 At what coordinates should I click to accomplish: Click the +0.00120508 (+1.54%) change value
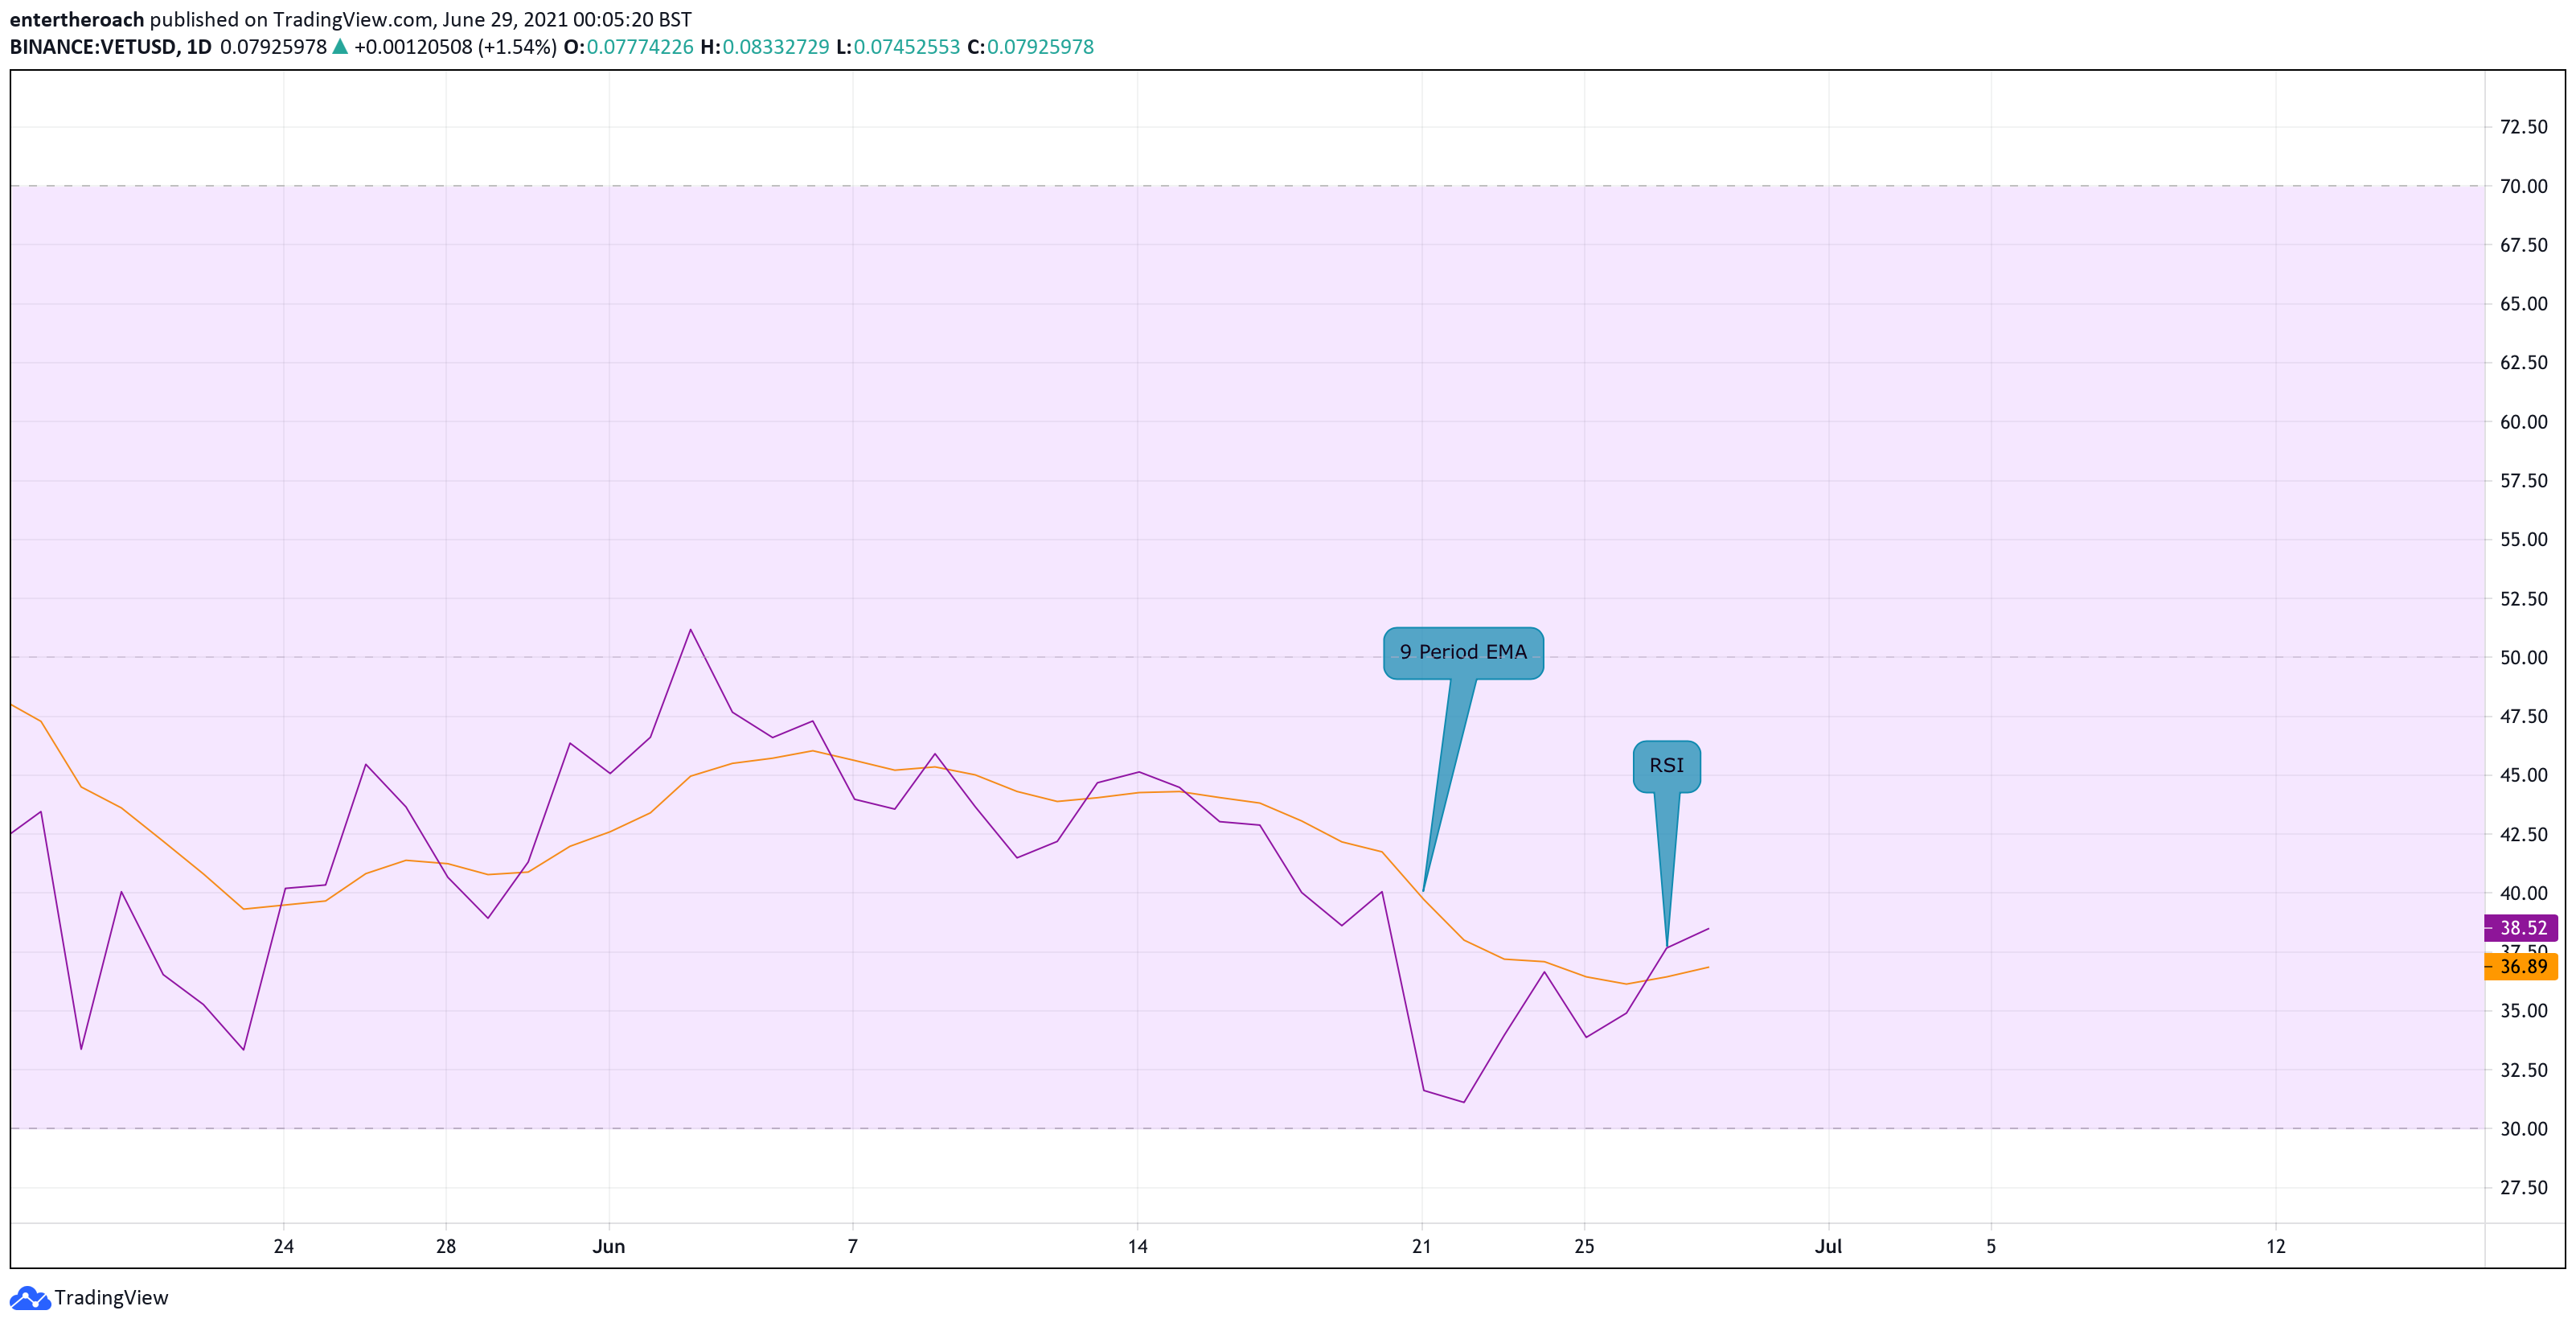pyautogui.click(x=455, y=47)
